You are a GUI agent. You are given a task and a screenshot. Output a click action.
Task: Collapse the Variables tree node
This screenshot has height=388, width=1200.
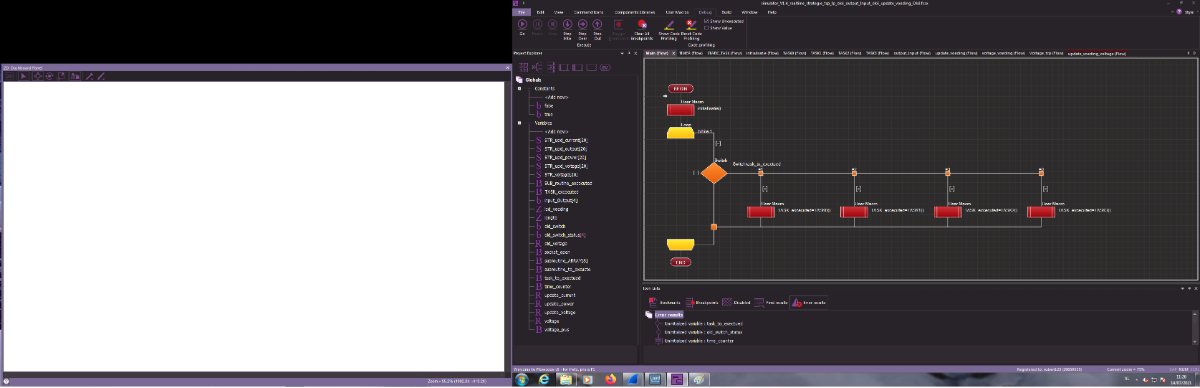[519, 123]
